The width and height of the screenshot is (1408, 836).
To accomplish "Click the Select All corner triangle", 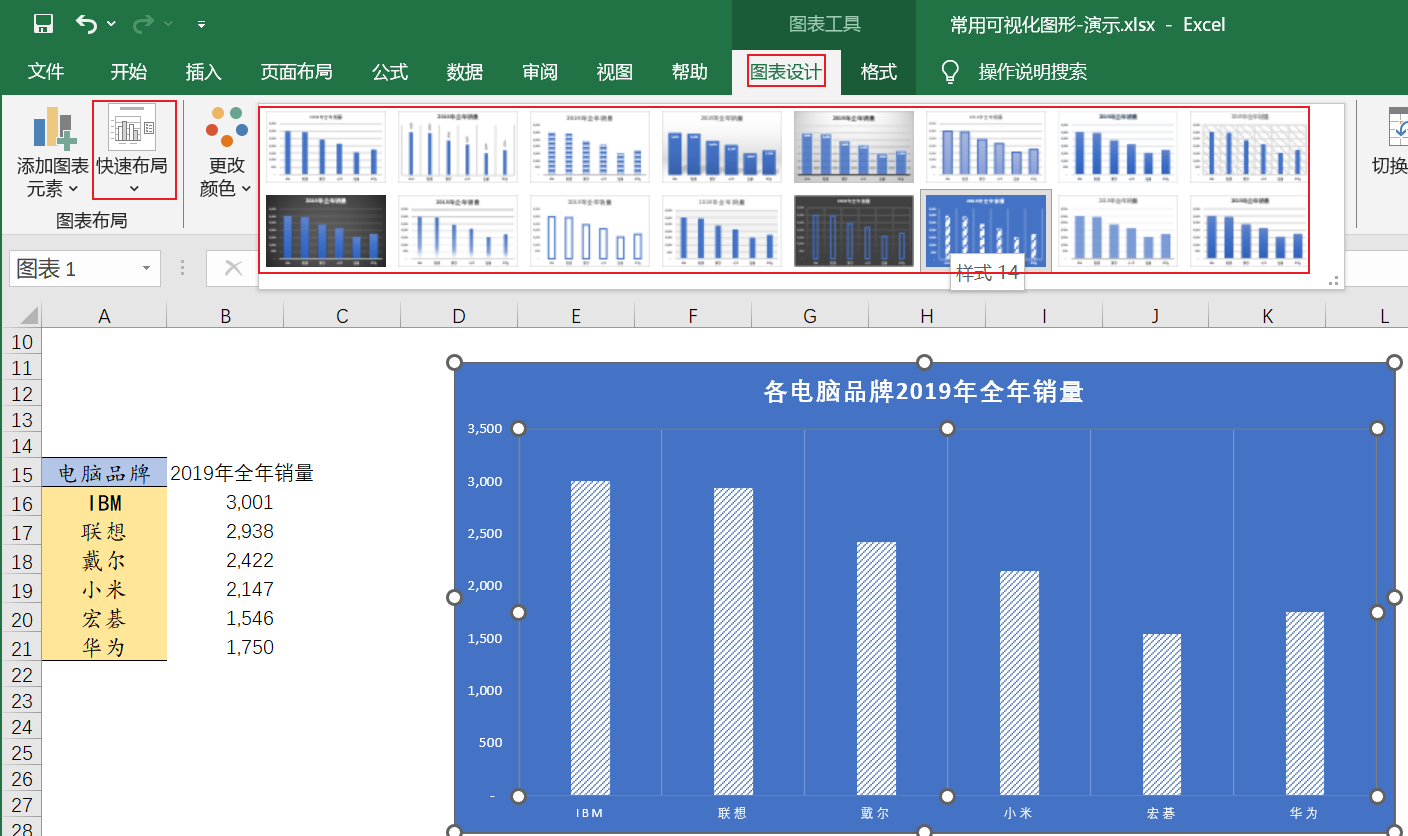I will pyautogui.click(x=28, y=316).
